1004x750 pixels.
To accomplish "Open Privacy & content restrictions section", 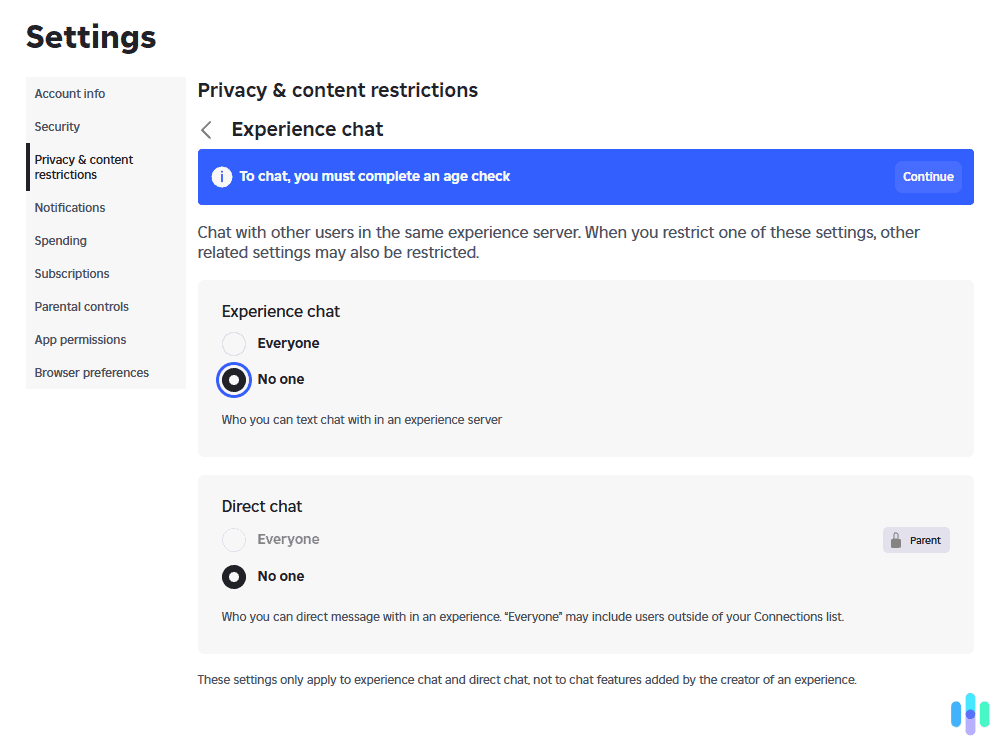I will (x=84, y=167).
